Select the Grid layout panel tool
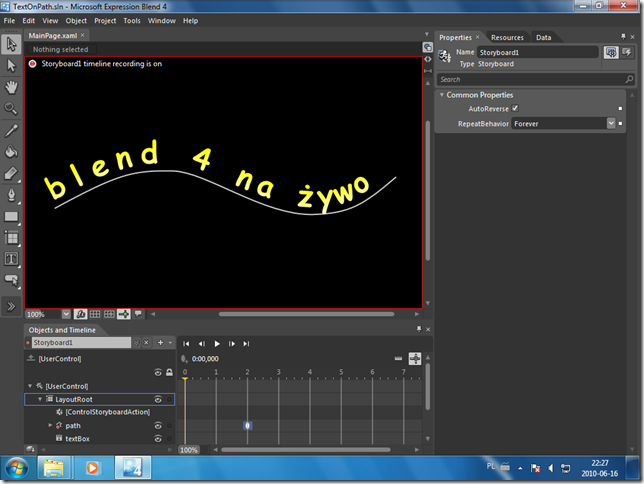The height and width of the screenshot is (484, 644). pos(11,238)
